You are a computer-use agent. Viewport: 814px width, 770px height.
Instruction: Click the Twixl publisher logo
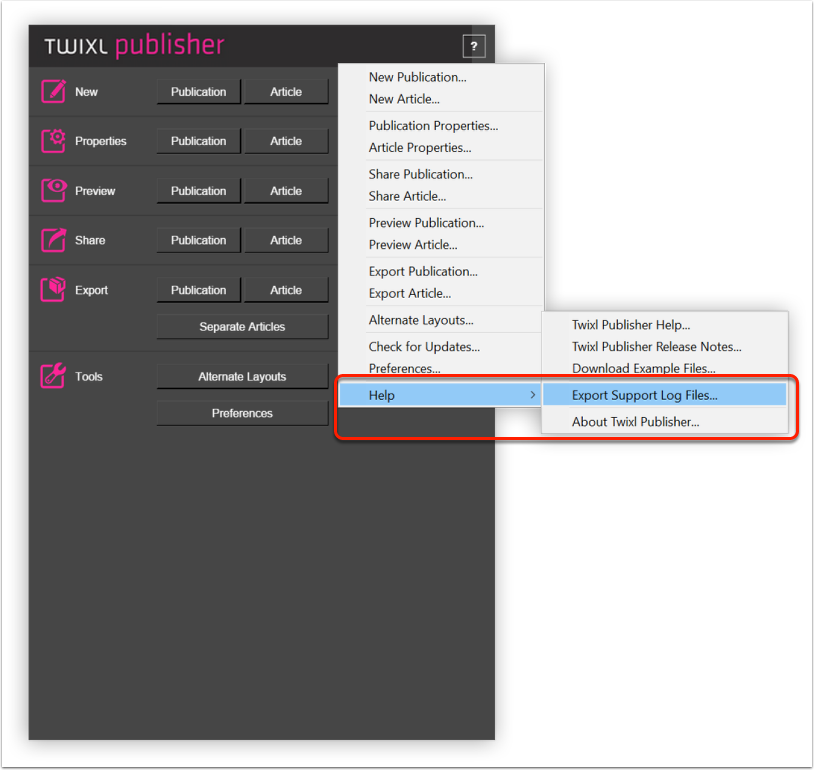pyautogui.click(x=134, y=46)
